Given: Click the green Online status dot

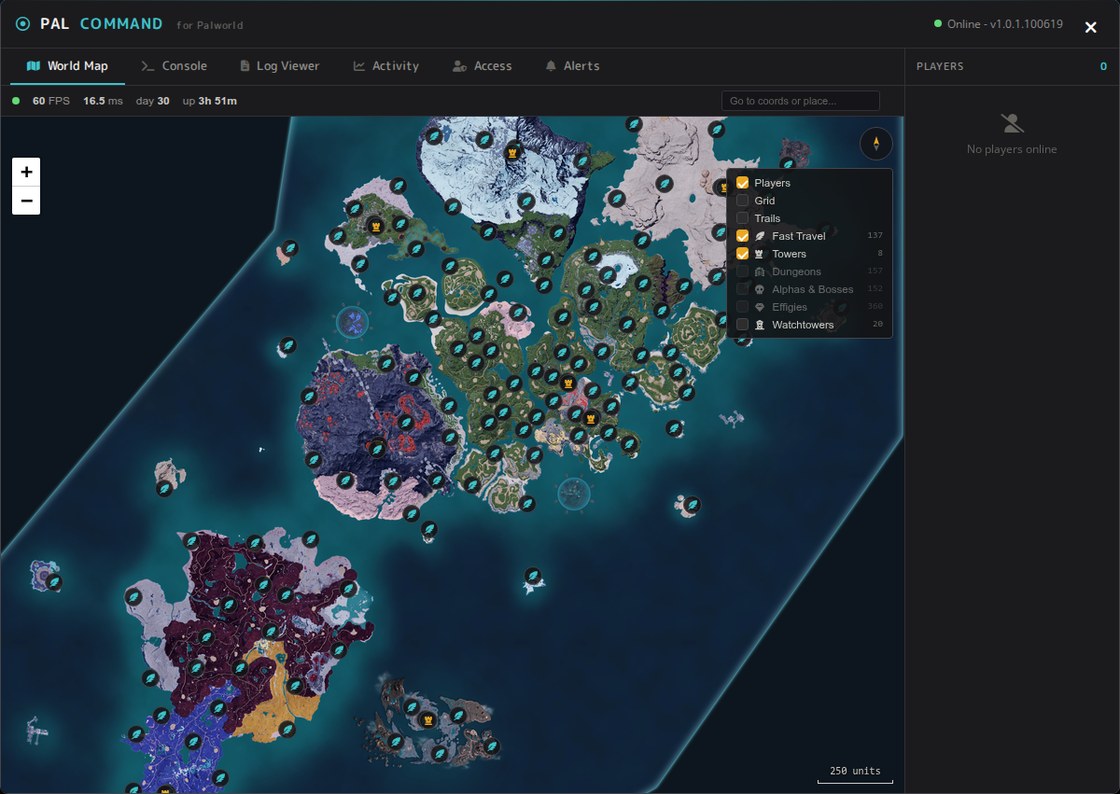Looking at the screenshot, I should pos(938,24).
